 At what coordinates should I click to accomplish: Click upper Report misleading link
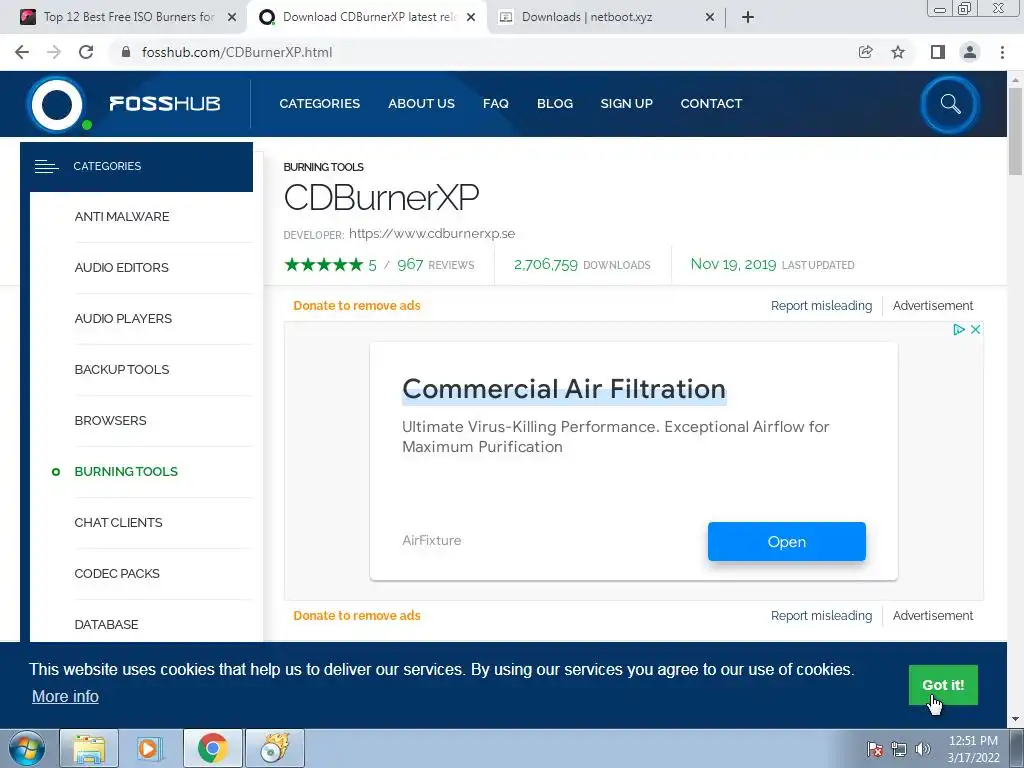click(822, 306)
